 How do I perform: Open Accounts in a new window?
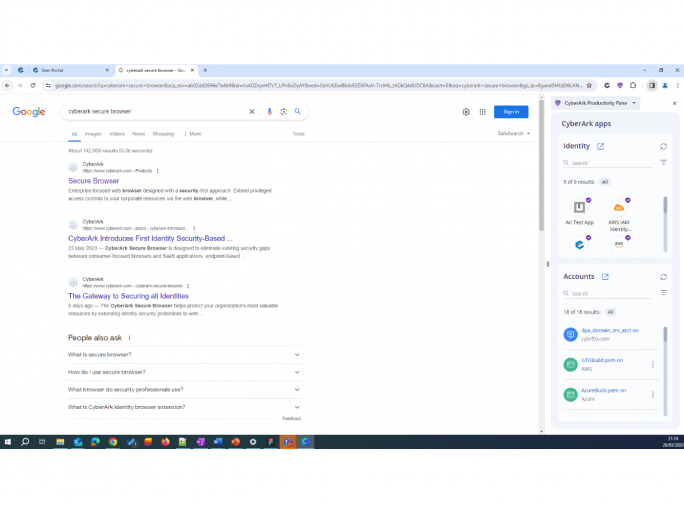(x=605, y=277)
